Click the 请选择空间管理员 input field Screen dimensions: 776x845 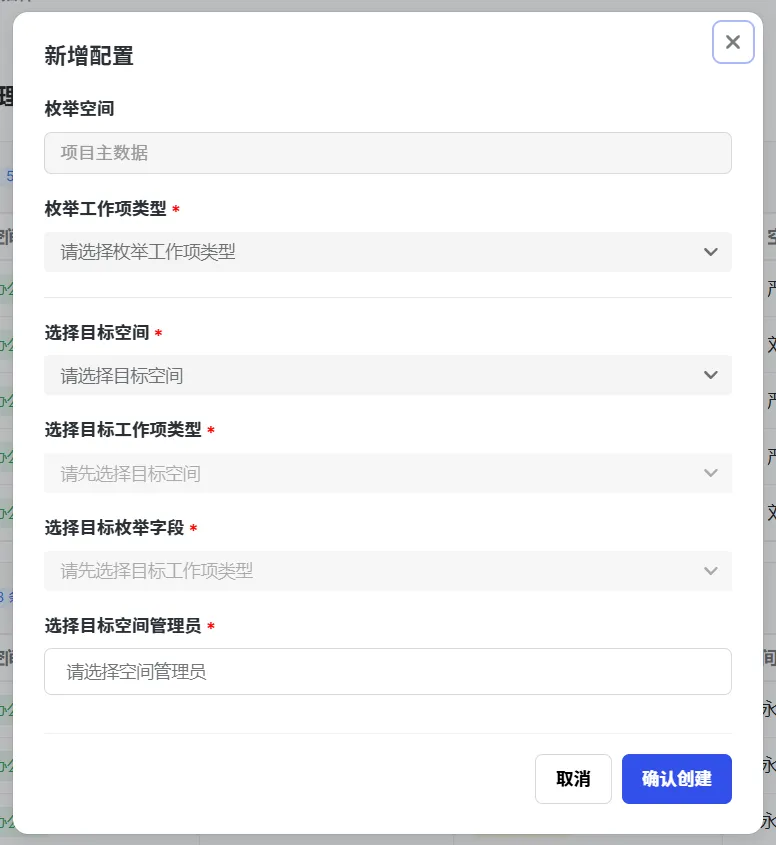click(387, 671)
